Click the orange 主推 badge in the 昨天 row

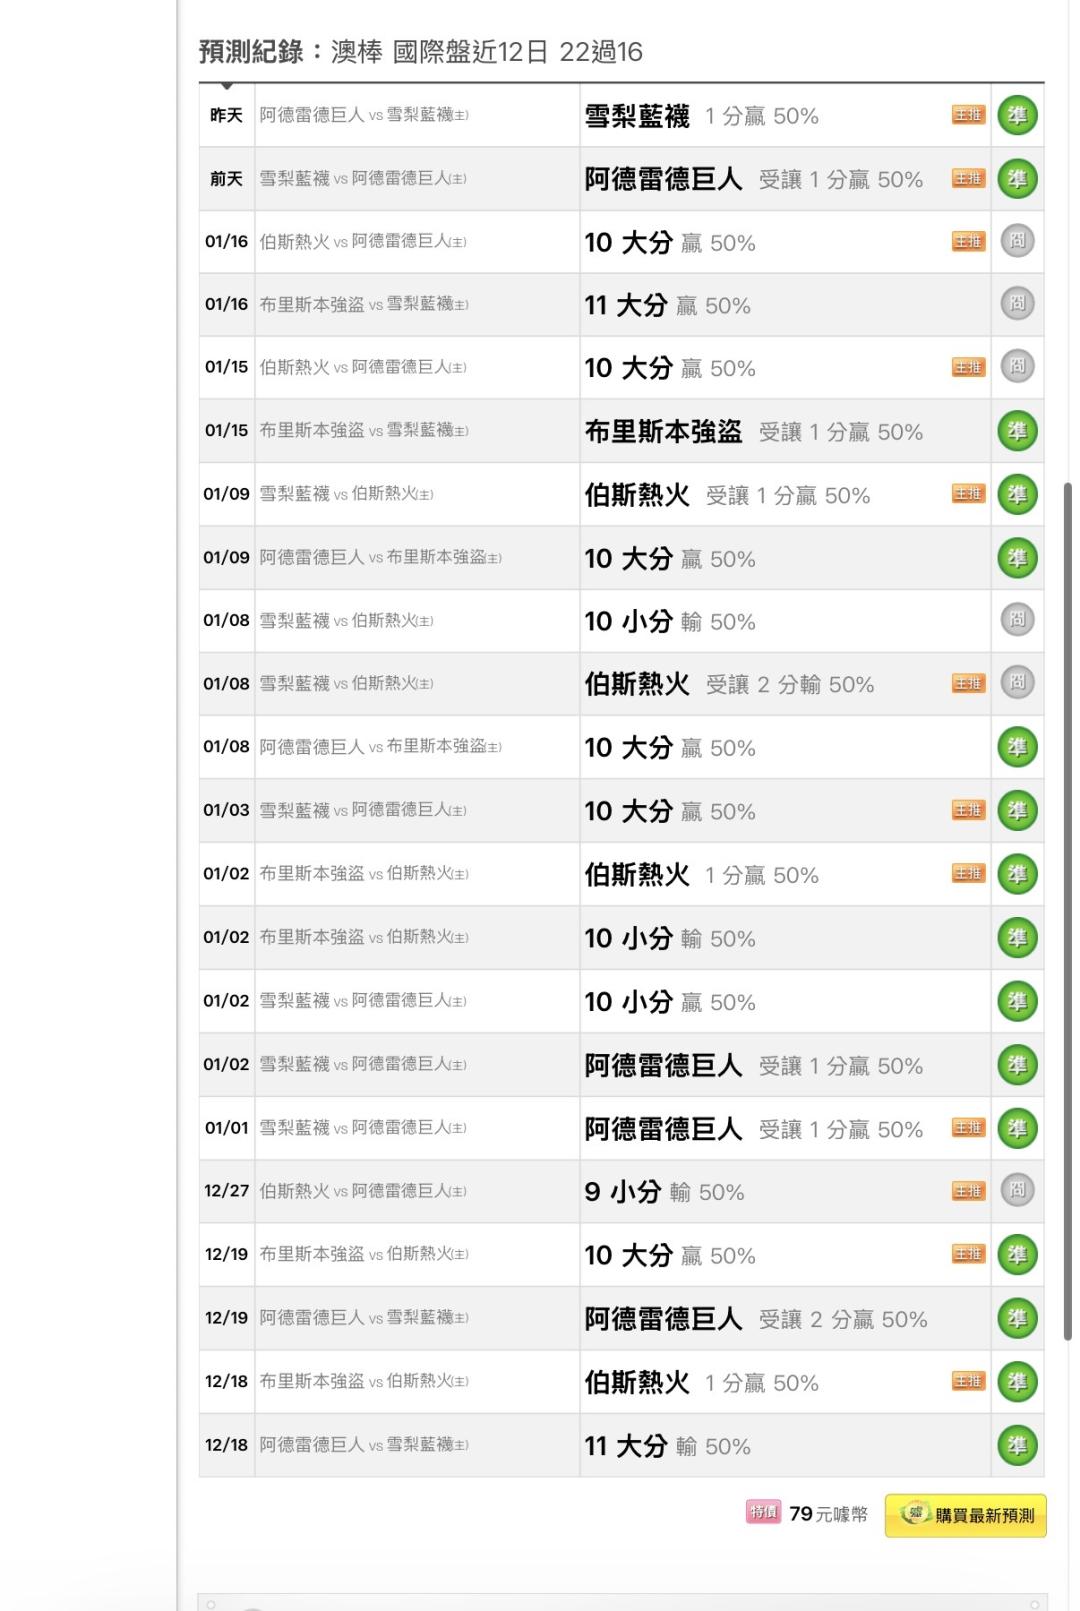968,115
